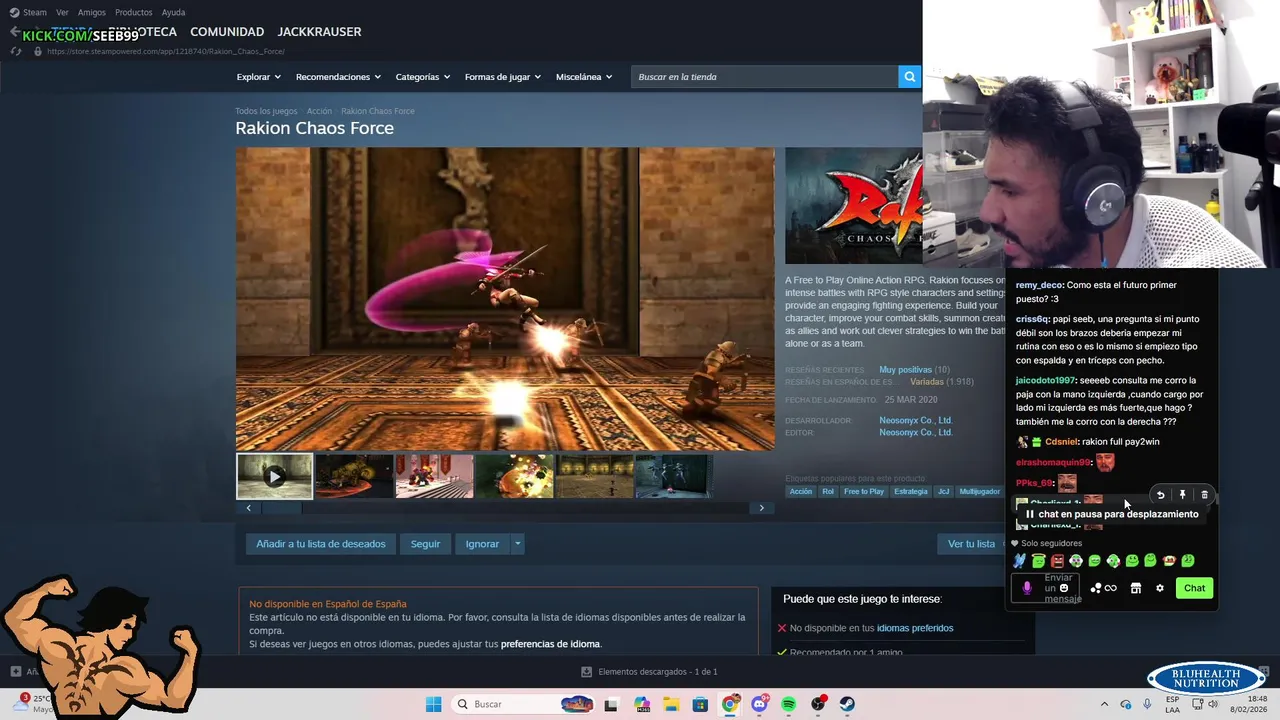Image resolution: width=1280 pixels, height=720 pixels.
Task: Open the idiomas preferidos link
Action: pyautogui.click(x=914, y=628)
